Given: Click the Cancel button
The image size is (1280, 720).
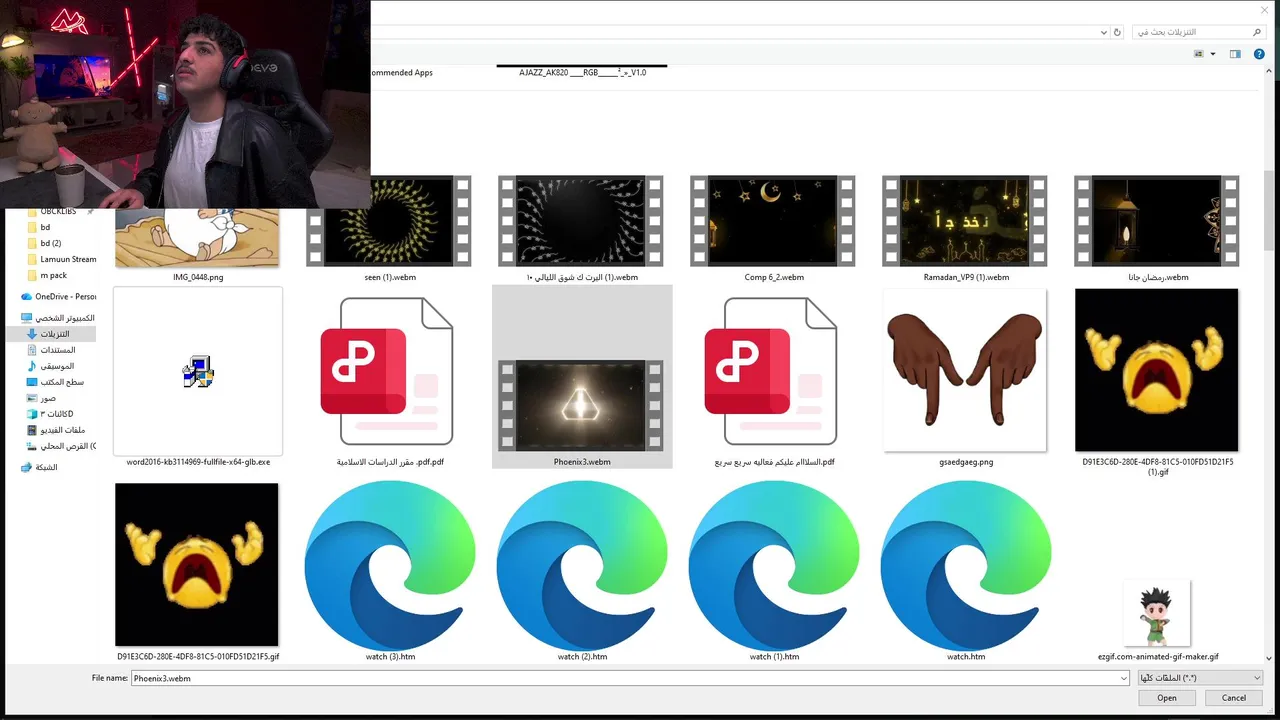Looking at the screenshot, I should coord(1234,698).
